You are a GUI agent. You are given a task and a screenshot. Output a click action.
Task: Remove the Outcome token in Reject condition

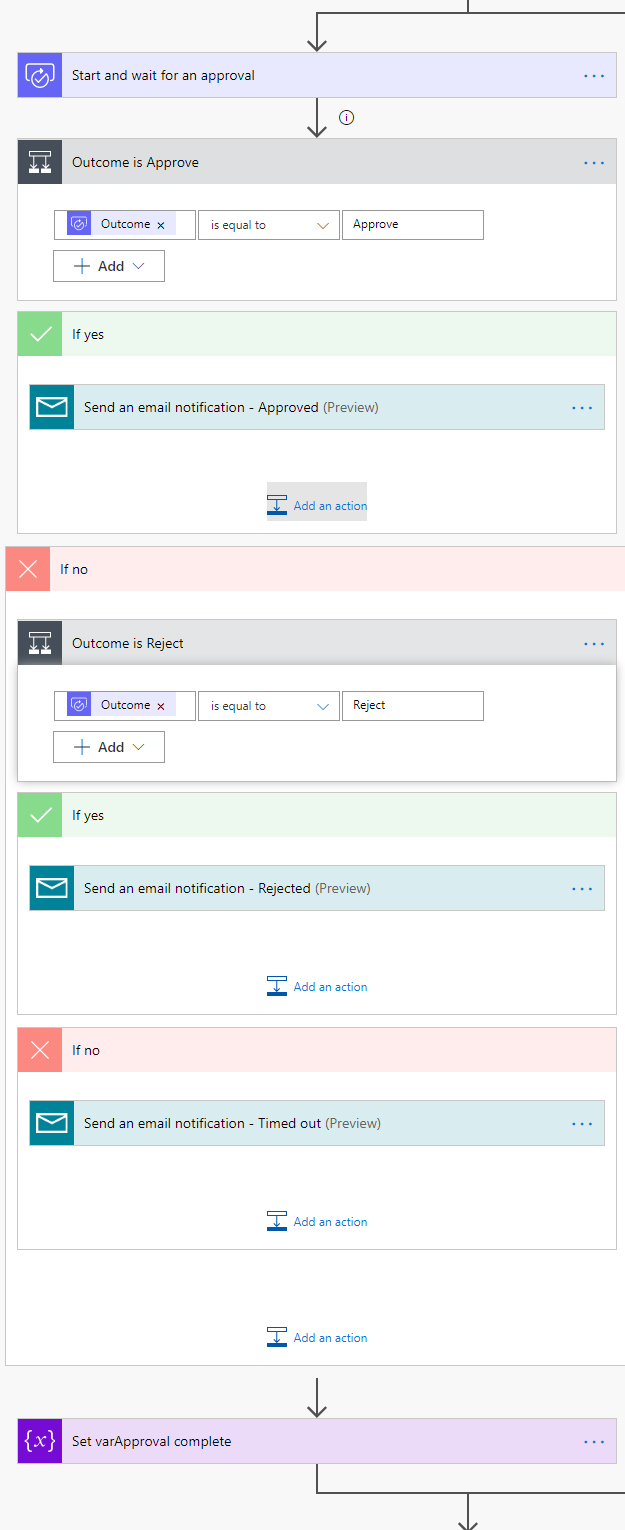(x=161, y=706)
